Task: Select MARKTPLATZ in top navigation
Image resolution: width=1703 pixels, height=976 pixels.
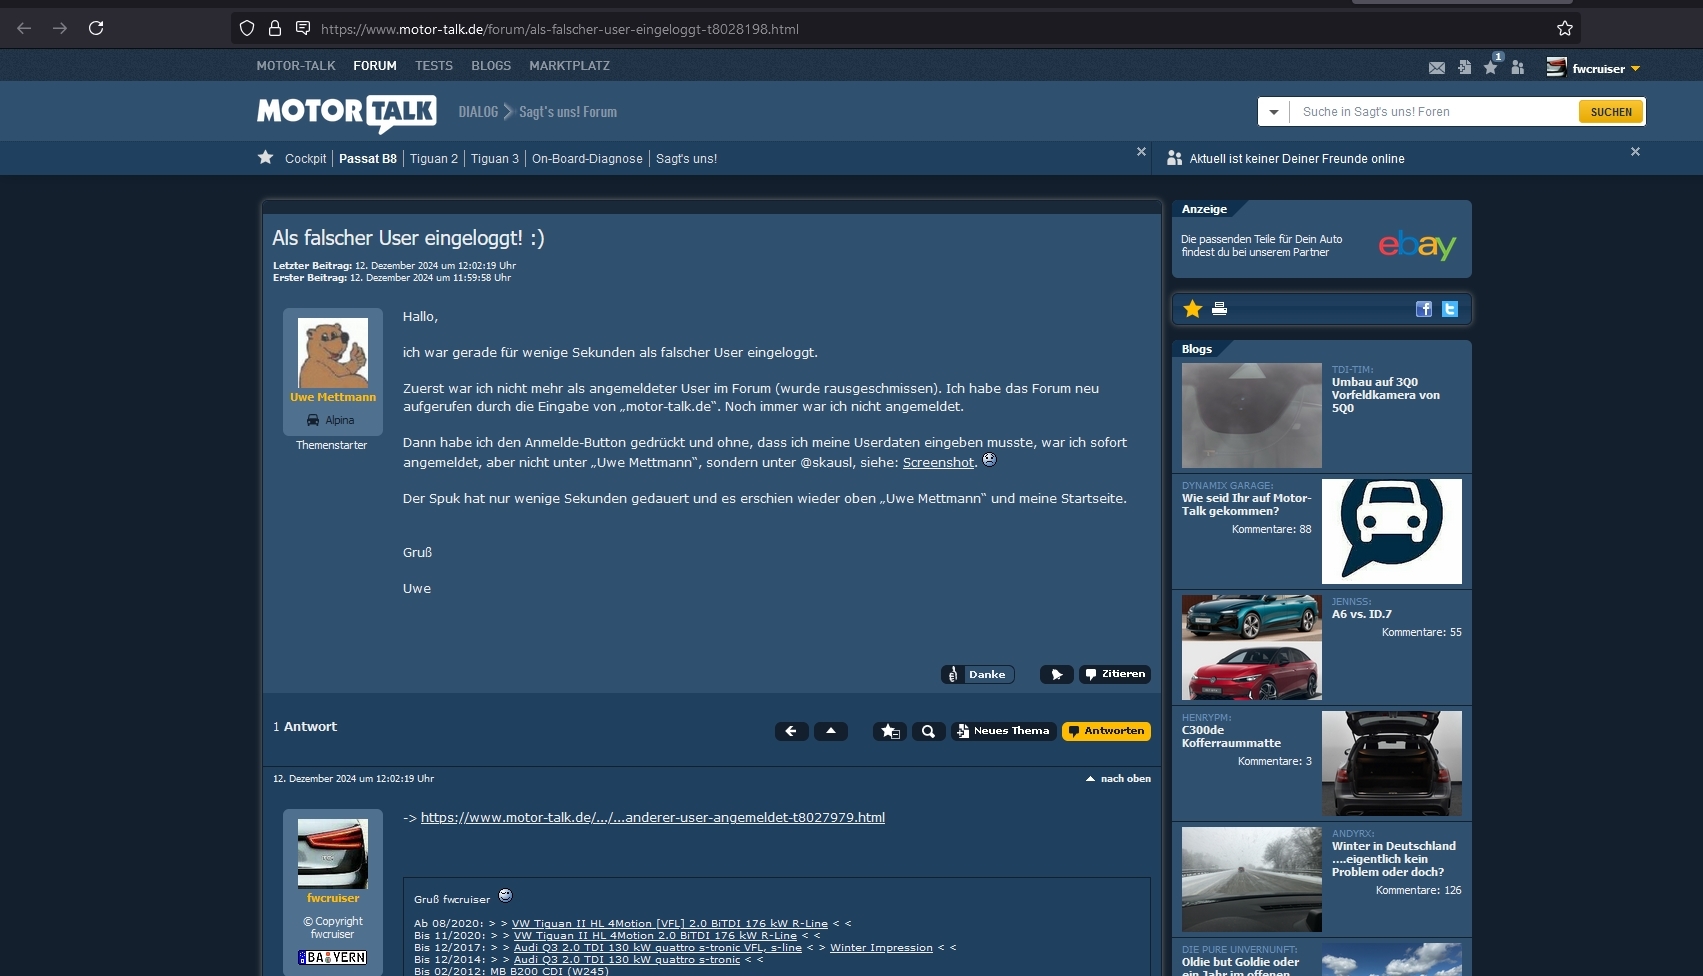Action: 569,66
